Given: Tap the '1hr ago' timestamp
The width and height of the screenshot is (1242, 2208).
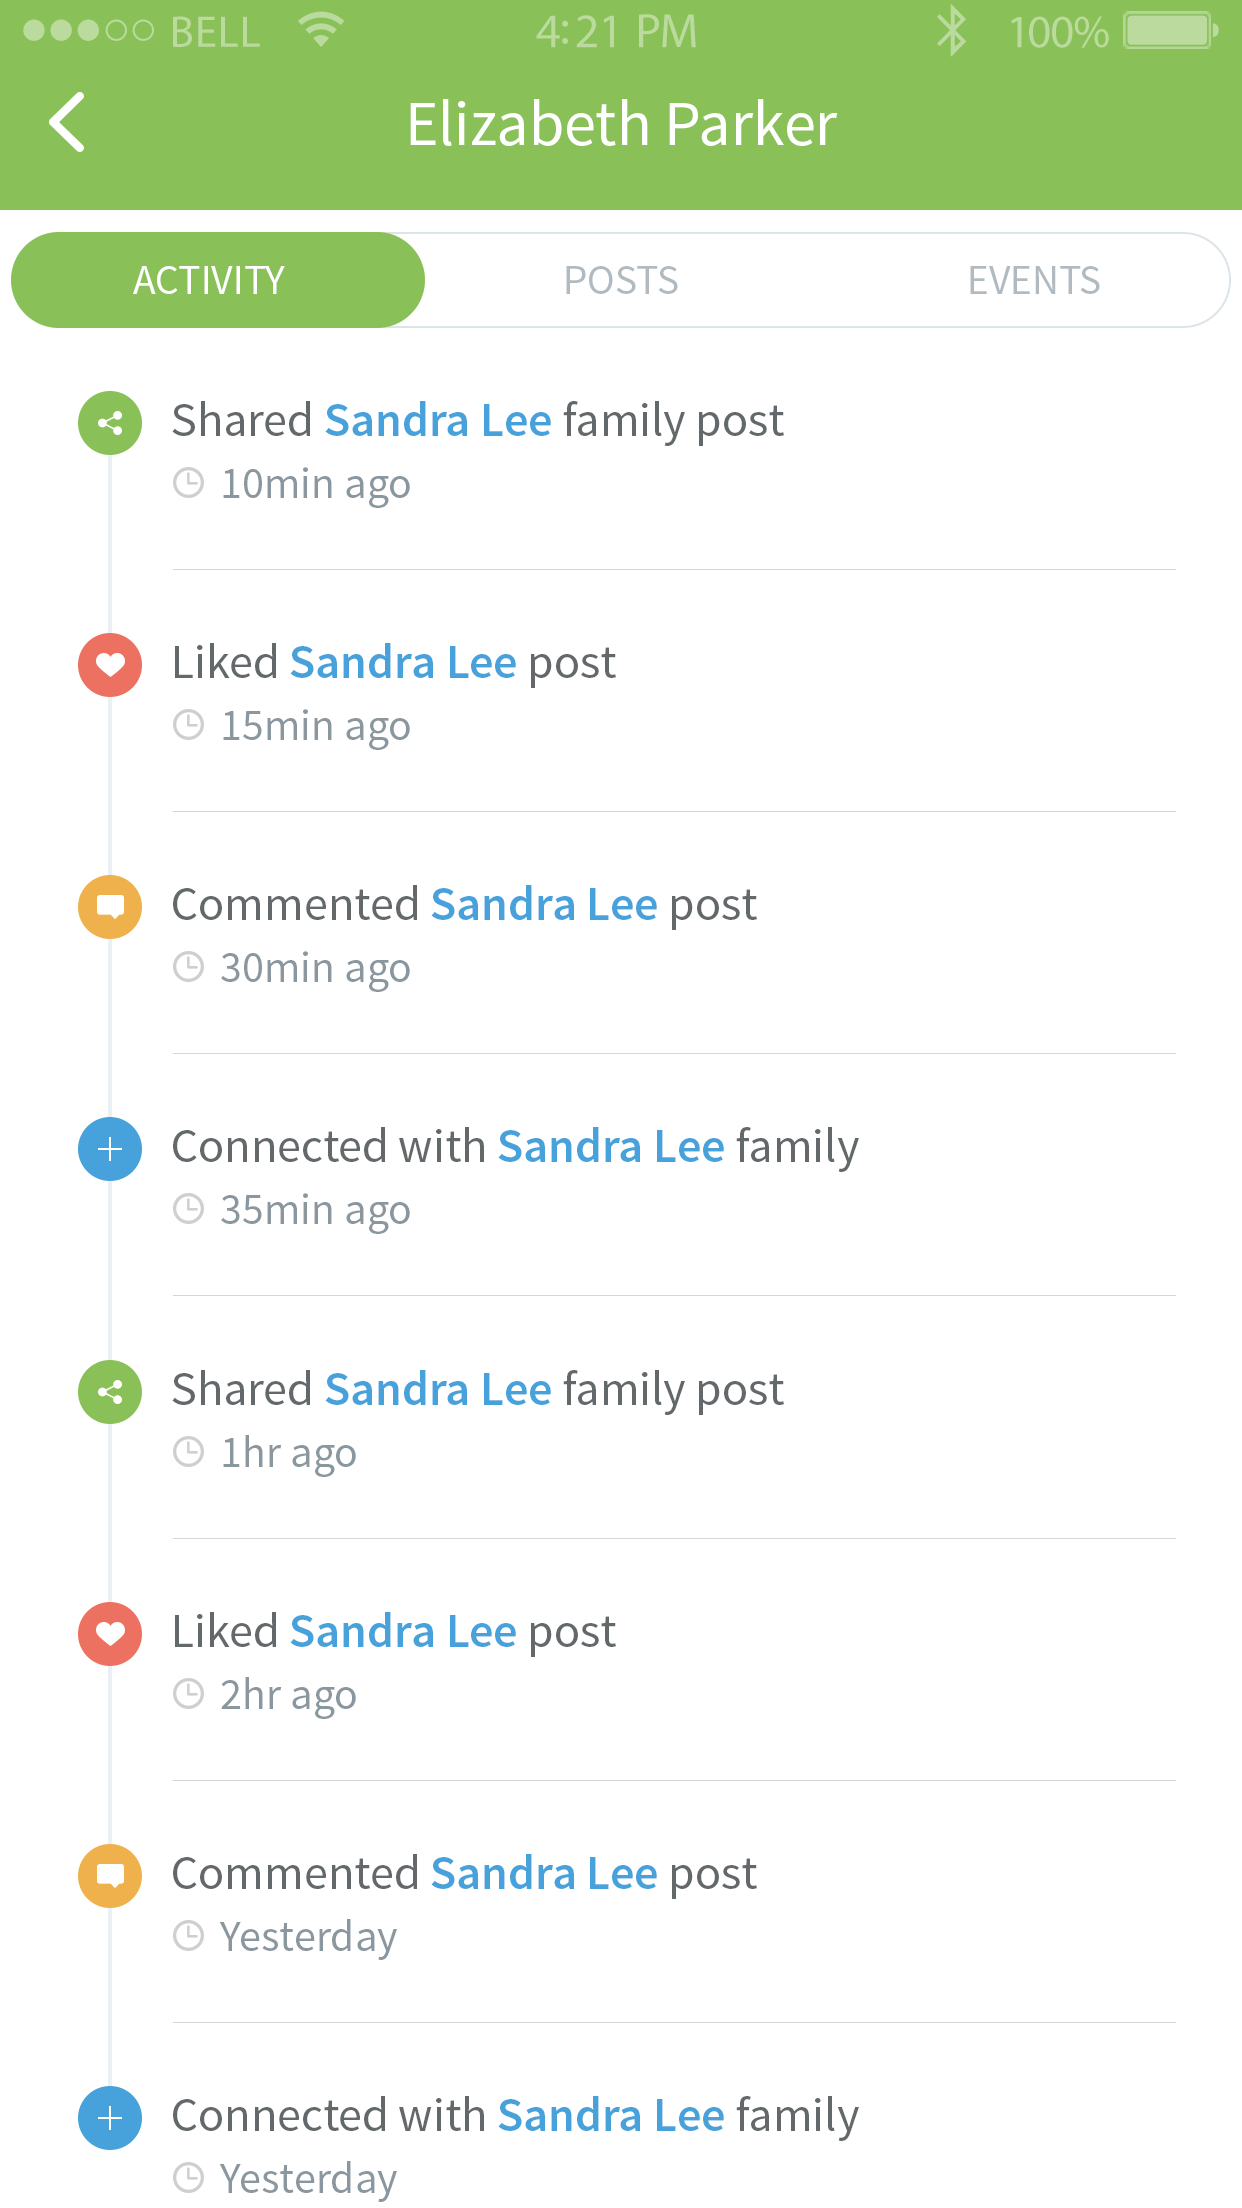Looking at the screenshot, I should pyautogui.click(x=288, y=1453).
